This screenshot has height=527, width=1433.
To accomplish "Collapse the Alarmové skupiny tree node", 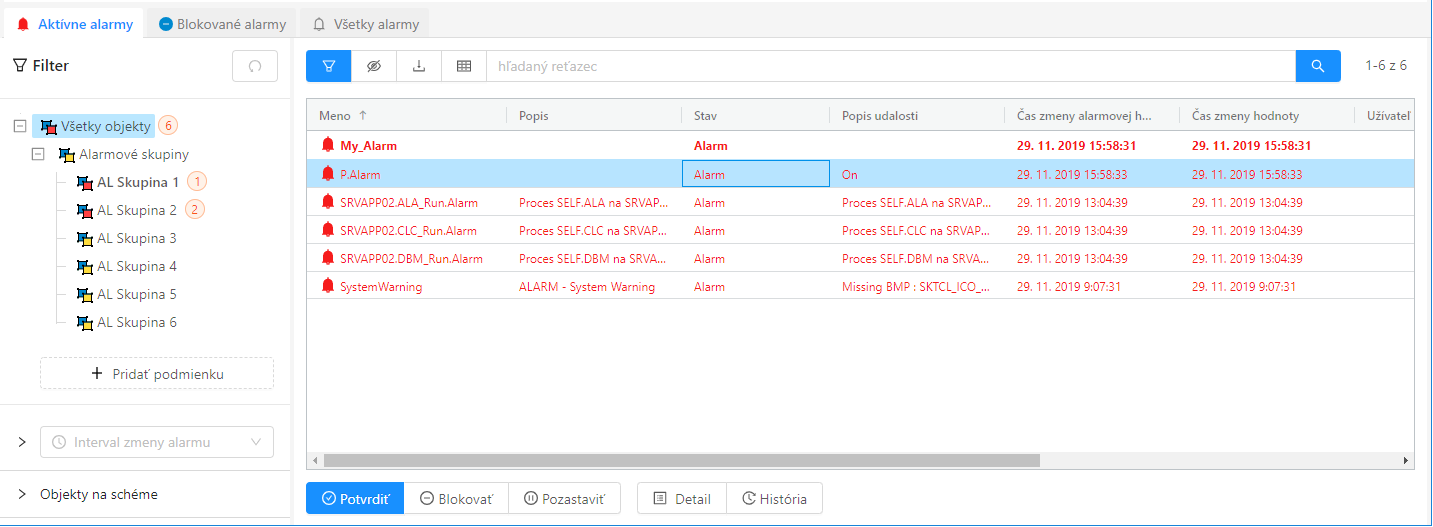I will point(38,155).
